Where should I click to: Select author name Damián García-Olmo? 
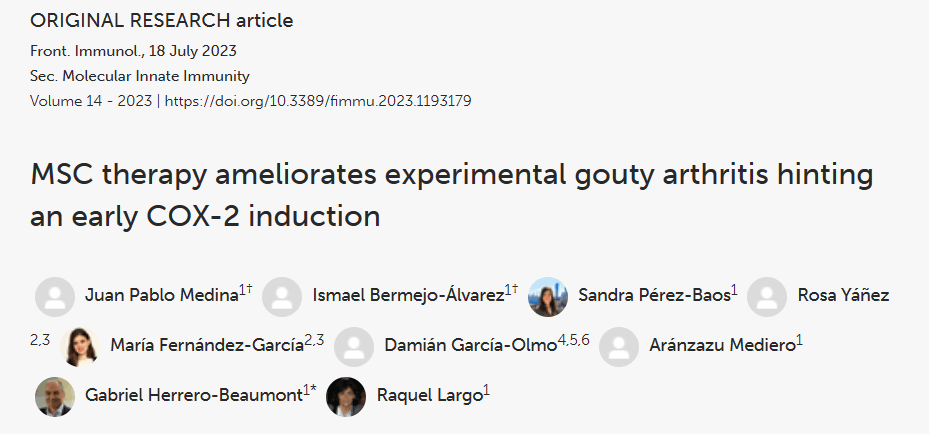(470, 346)
